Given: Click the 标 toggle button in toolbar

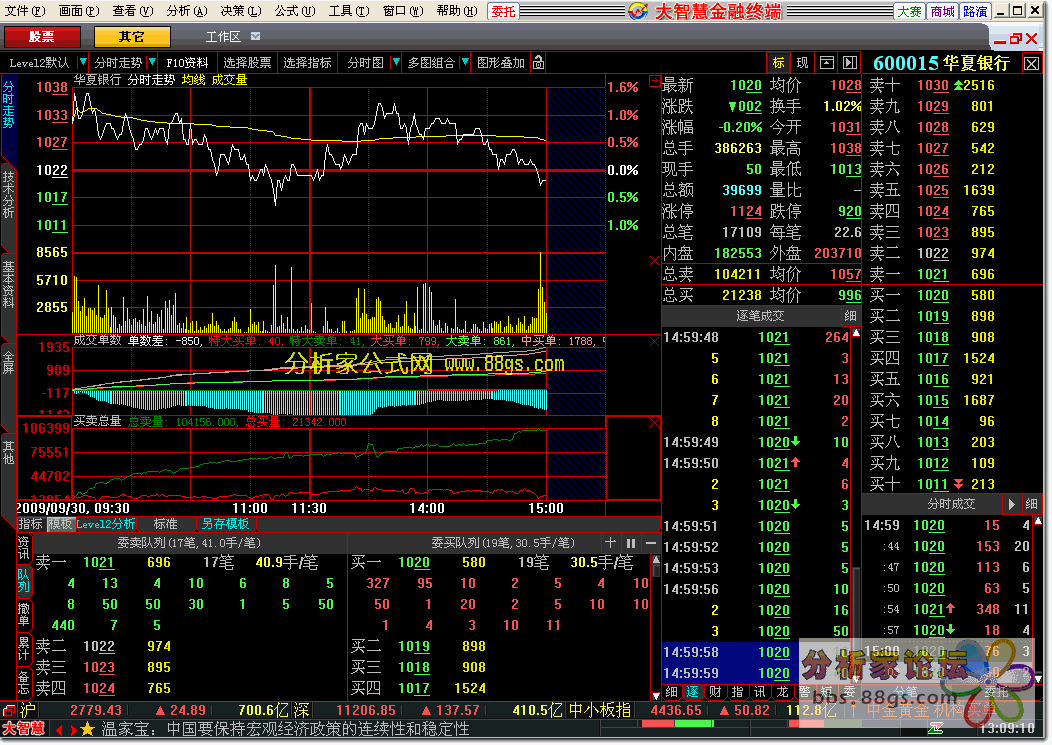Looking at the screenshot, I should 778,62.
